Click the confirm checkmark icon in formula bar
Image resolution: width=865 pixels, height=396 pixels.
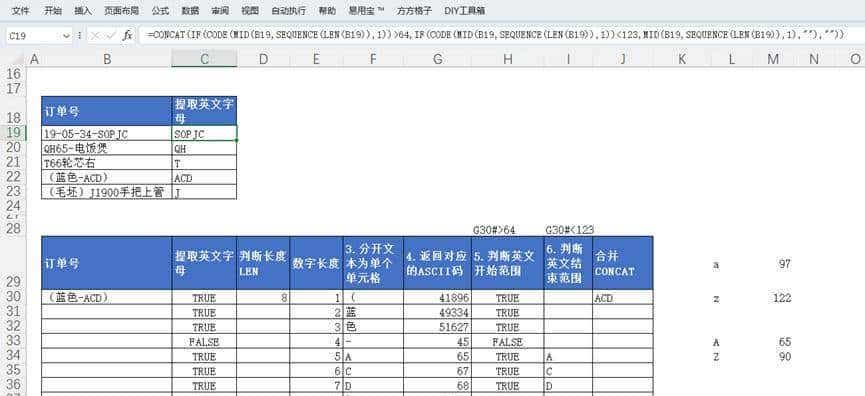pyautogui.click(x=111, y=36)
